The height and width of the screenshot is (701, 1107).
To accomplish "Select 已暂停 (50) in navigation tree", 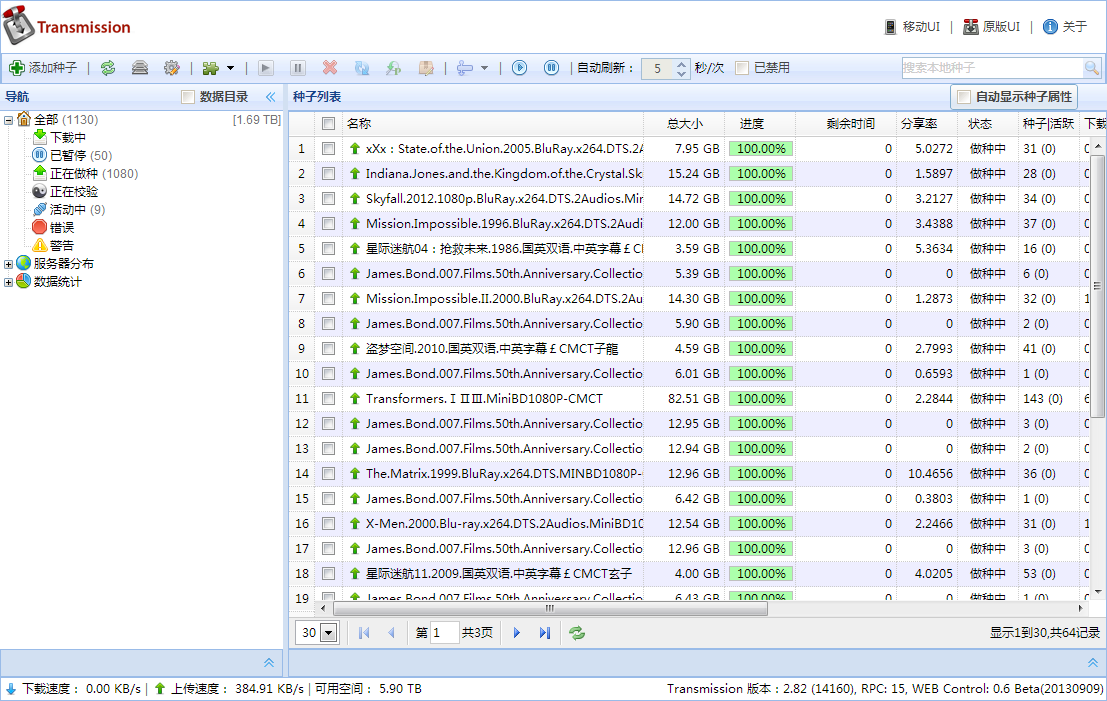I will [x=80, y=155].
